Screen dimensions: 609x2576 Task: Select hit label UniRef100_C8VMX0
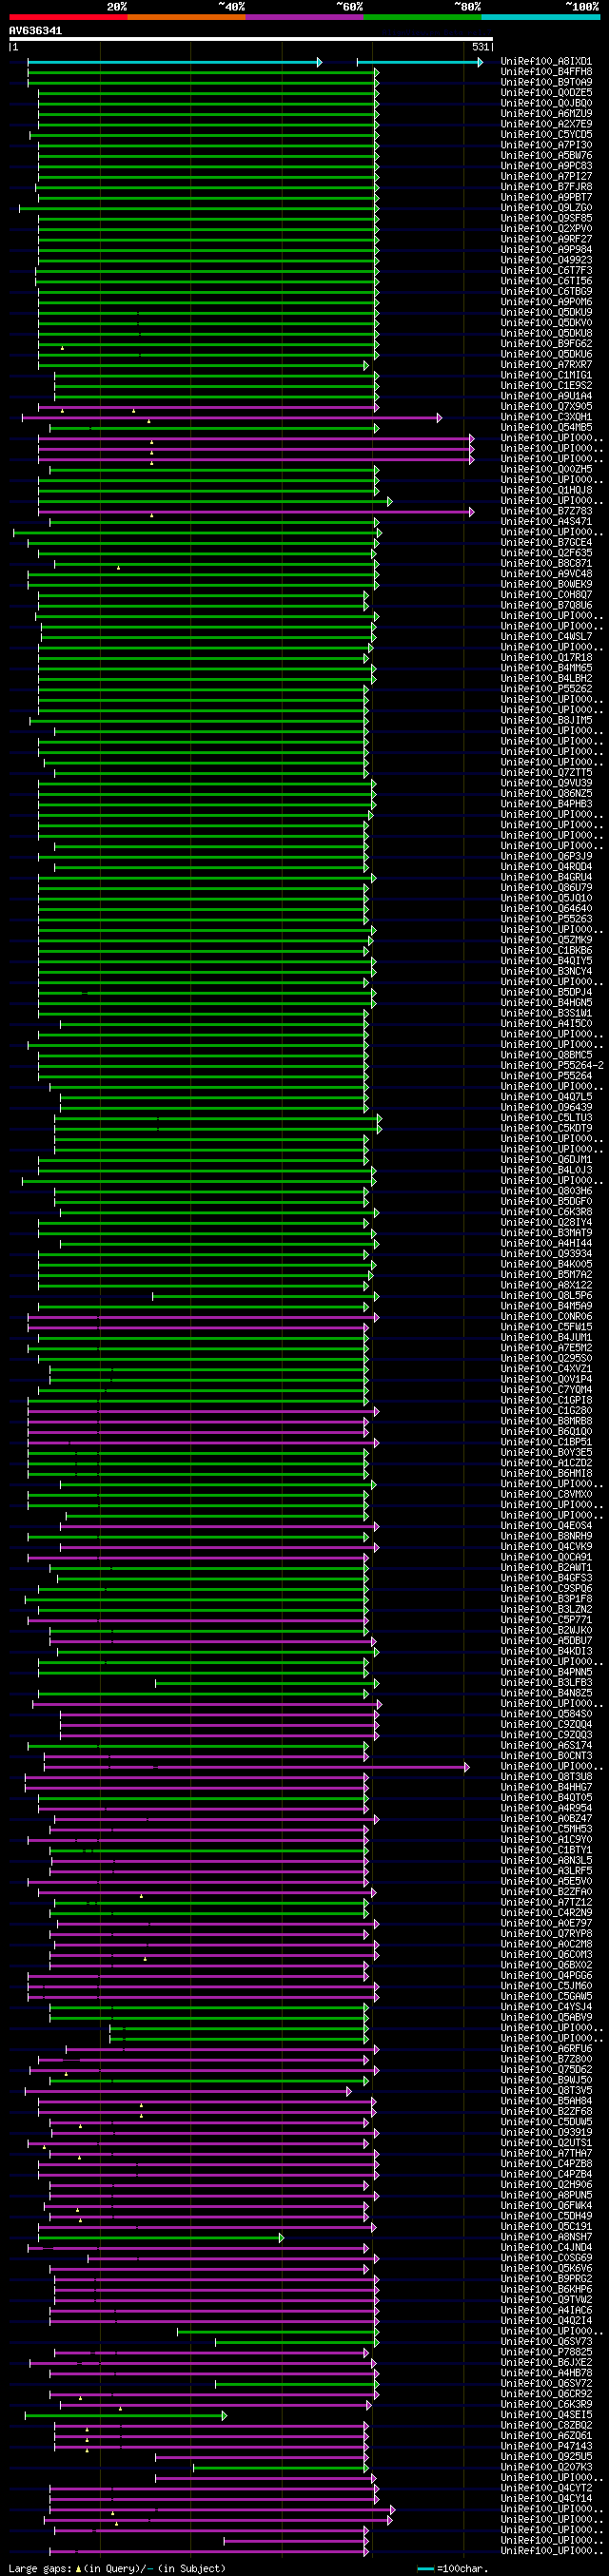pyautogui.click(x=546, y=1495)
